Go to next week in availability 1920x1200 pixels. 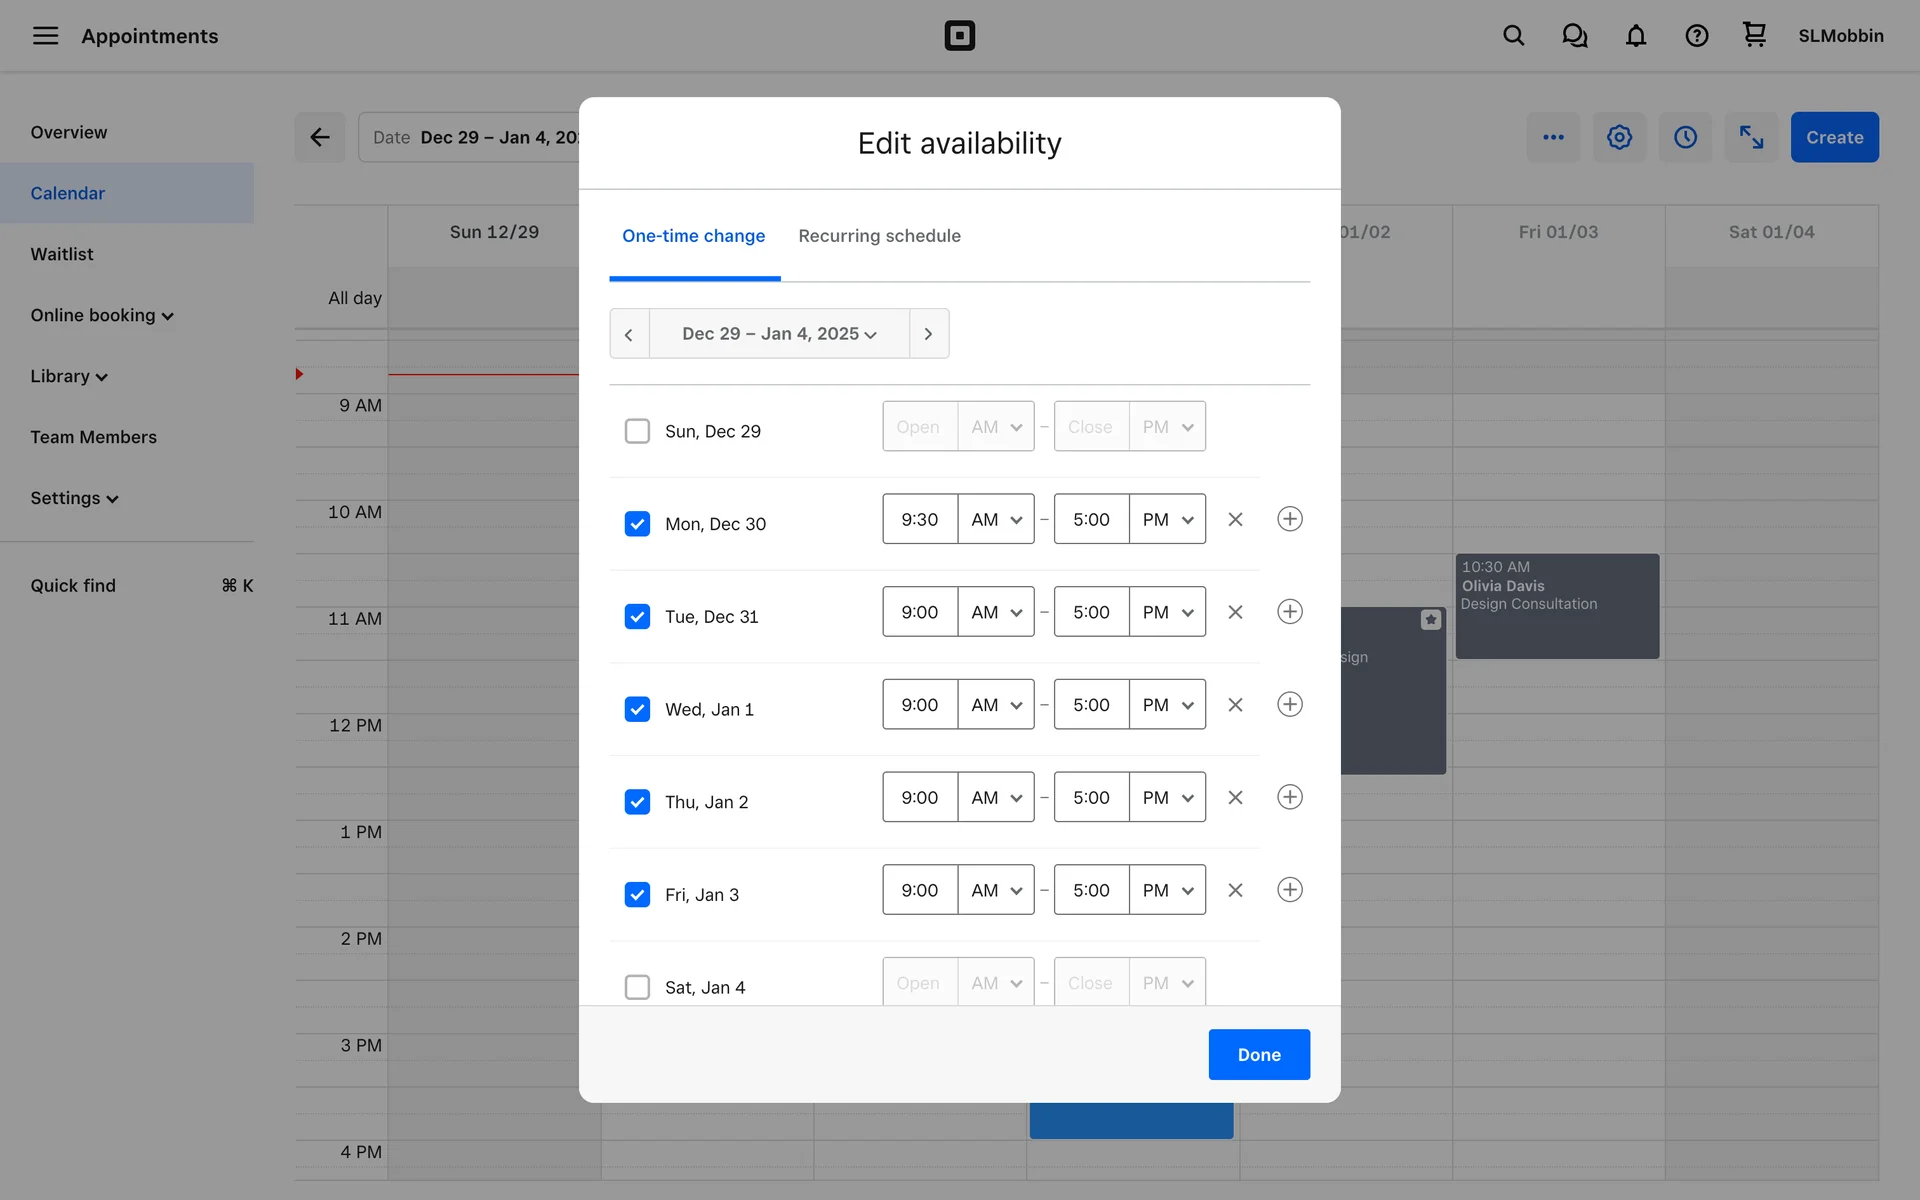coord(928,334)
